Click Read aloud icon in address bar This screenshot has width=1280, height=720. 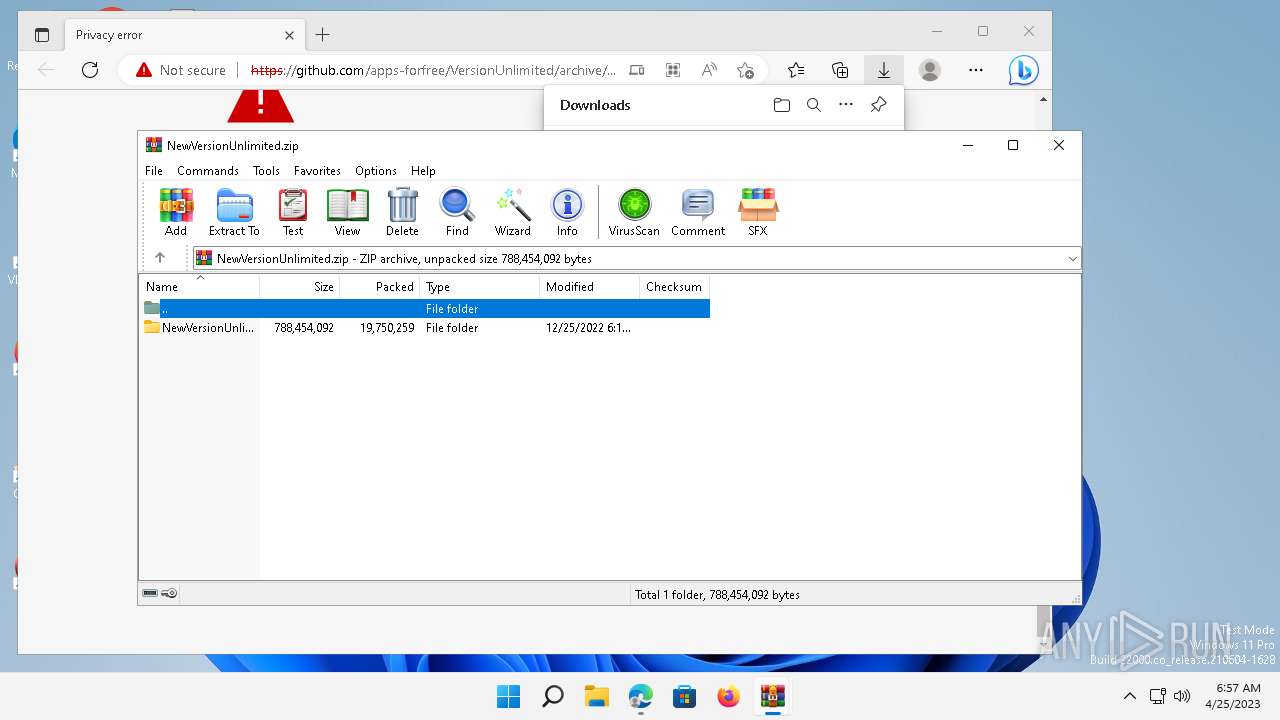click(x=709, y=70)
